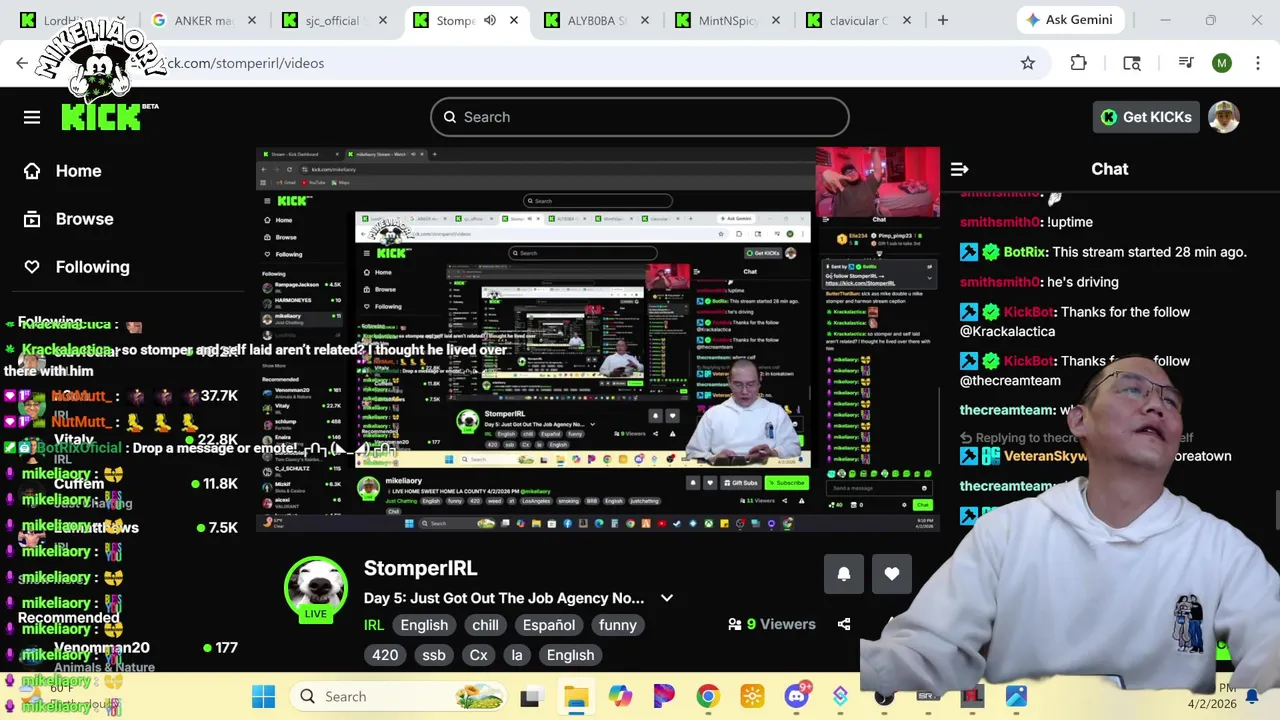Switch to the ANKER Google search tab
The width and height of the screenshot is (1280, 720).
tap(205, 20)
